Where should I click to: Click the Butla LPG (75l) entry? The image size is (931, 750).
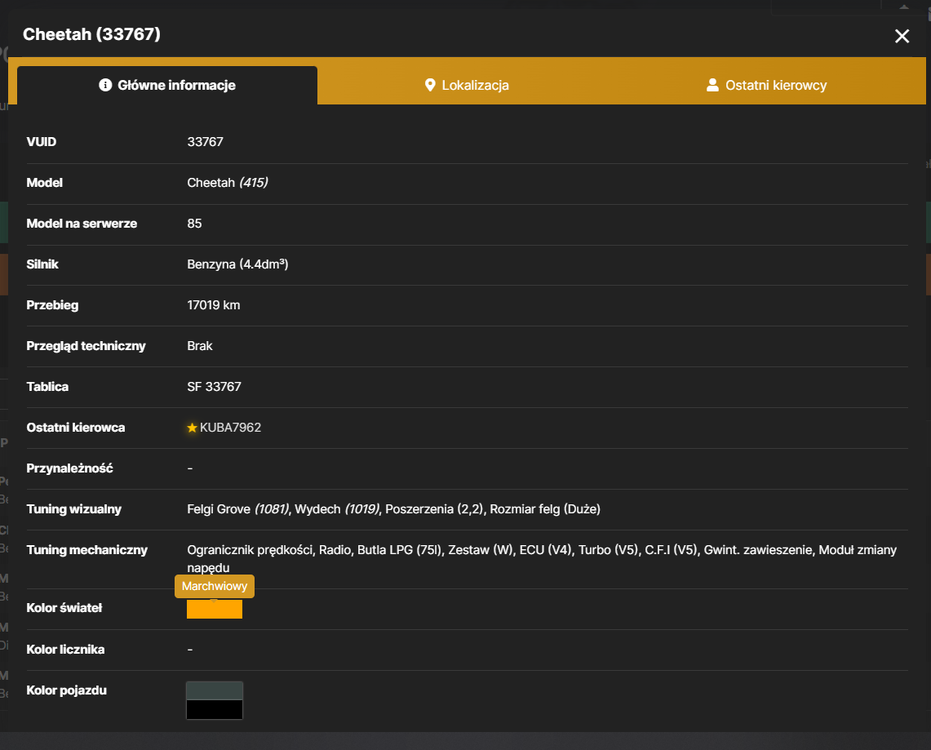tap(399, 550)
